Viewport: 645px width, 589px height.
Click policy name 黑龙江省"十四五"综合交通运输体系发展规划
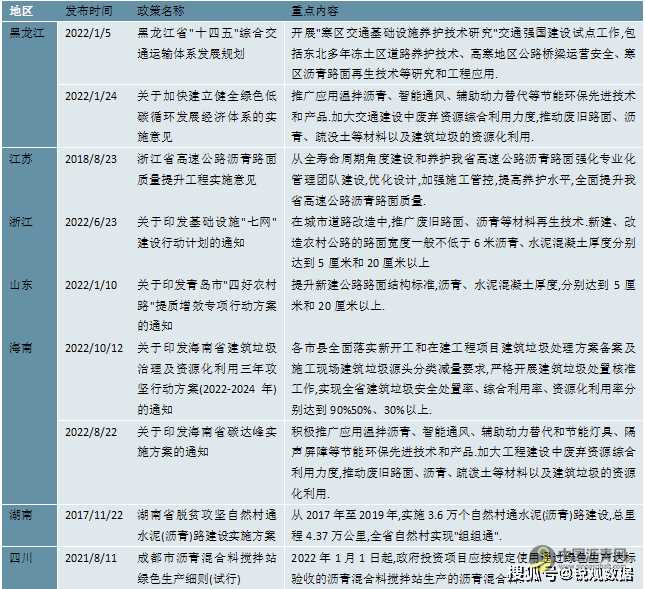(207, 43)
